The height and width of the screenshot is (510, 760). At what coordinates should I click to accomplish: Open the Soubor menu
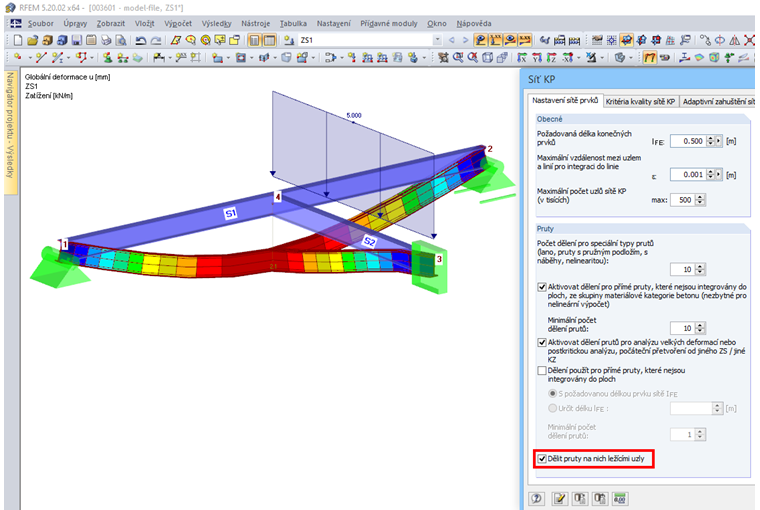tap(41, 23)
